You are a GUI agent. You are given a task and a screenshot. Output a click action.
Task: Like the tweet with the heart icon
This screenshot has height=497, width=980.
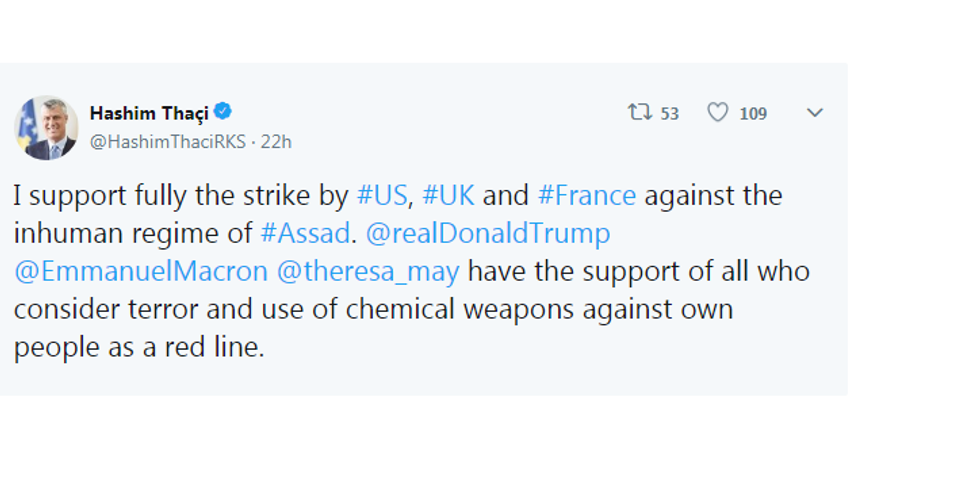pyautogui.click(x=718, y=113)
